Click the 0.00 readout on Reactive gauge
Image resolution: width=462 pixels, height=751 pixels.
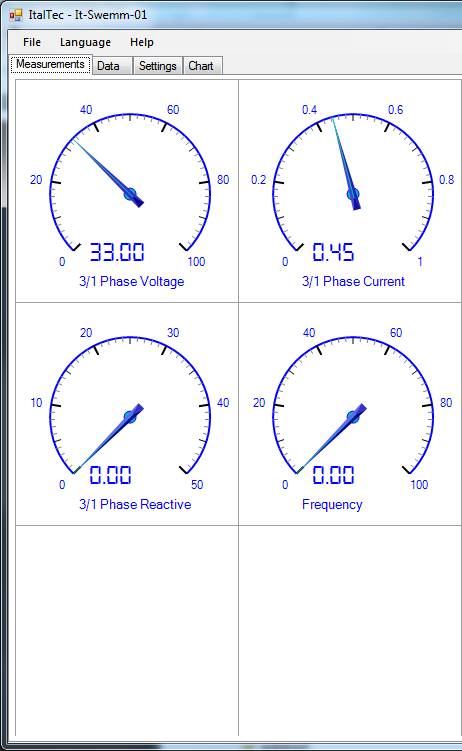111,475
